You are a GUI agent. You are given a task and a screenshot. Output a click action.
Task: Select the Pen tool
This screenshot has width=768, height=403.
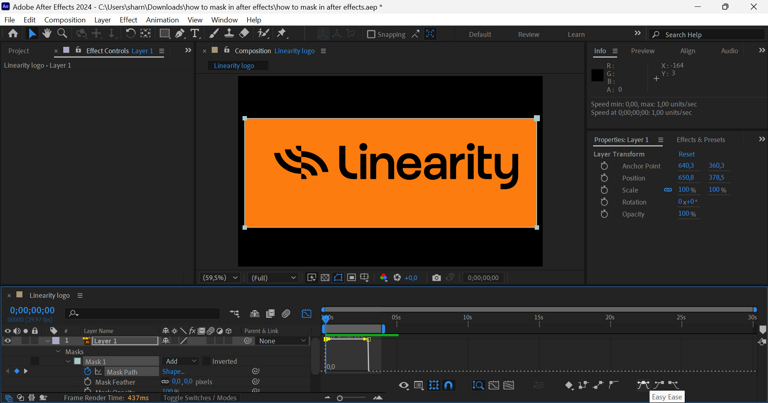(180, 33)
